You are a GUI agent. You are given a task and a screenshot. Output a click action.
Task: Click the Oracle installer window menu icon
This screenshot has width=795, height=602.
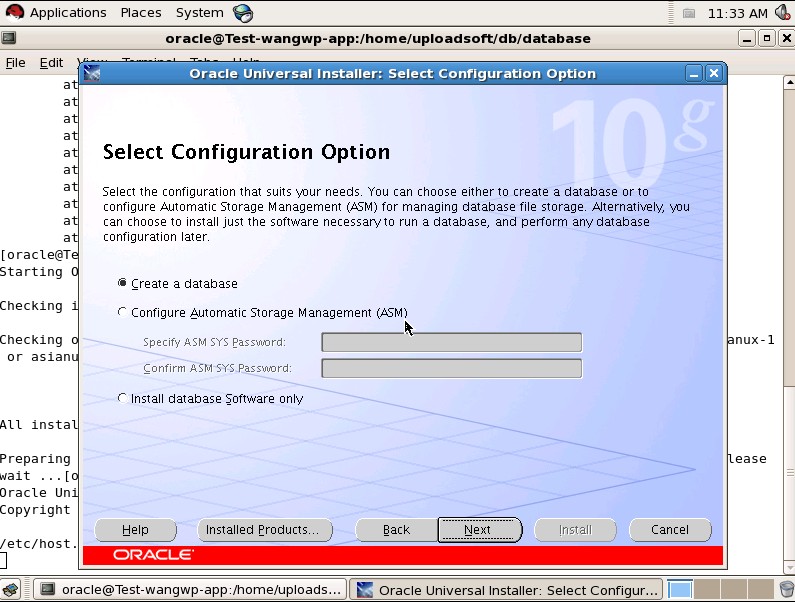click(x=92, y=73)
